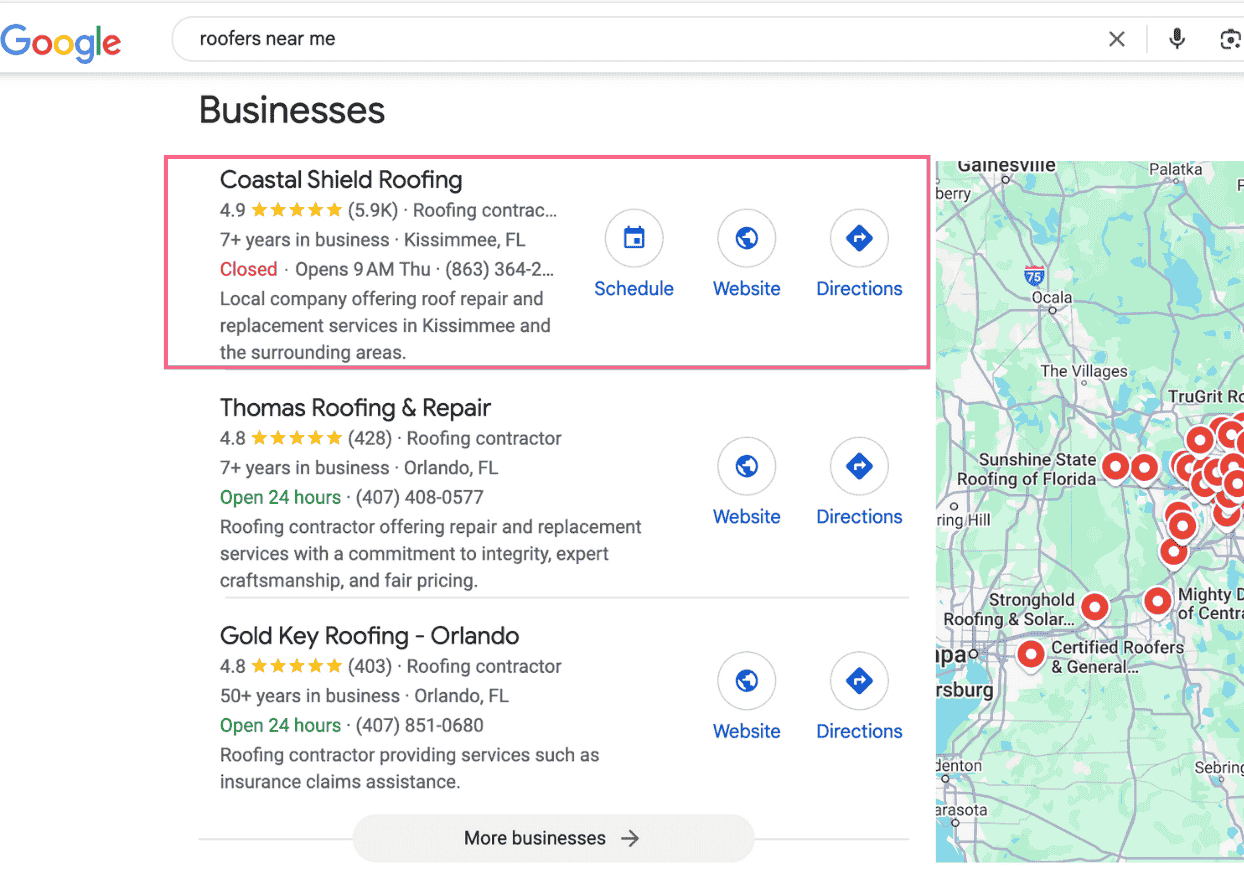Open Gold Key Roofing website
The width and height of the screenshot is (1244, 884).
747,698
